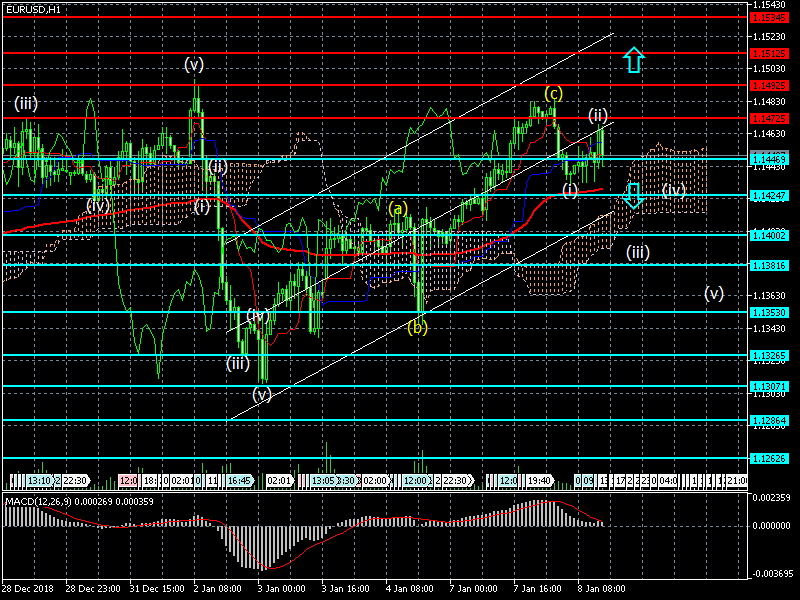Viewport: 800px width, 600px height.
Task: Click the 02:00 news event marker
Action: click(x=375, y=481)
